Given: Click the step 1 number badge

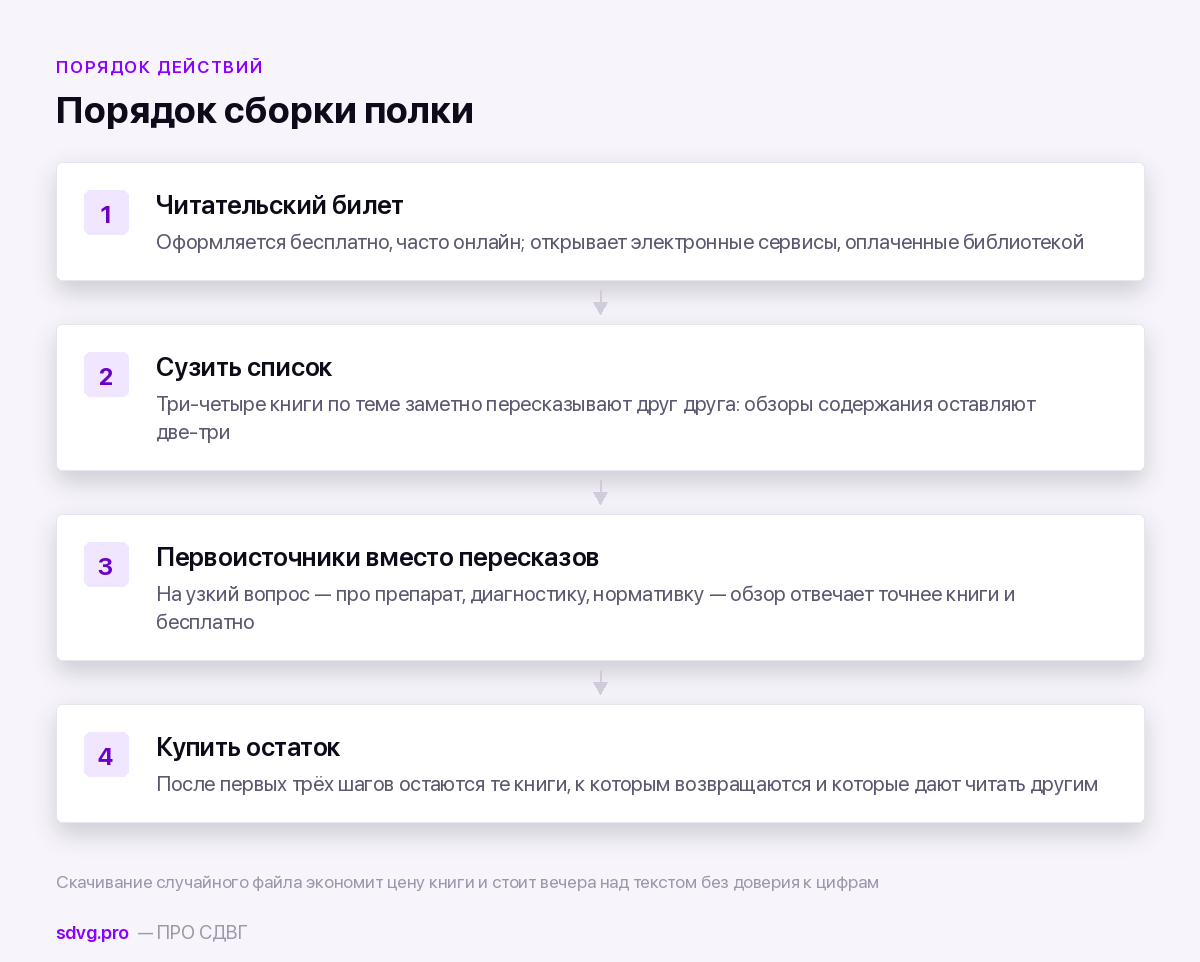Looking at the screenshot, I should tap(106, 213).
